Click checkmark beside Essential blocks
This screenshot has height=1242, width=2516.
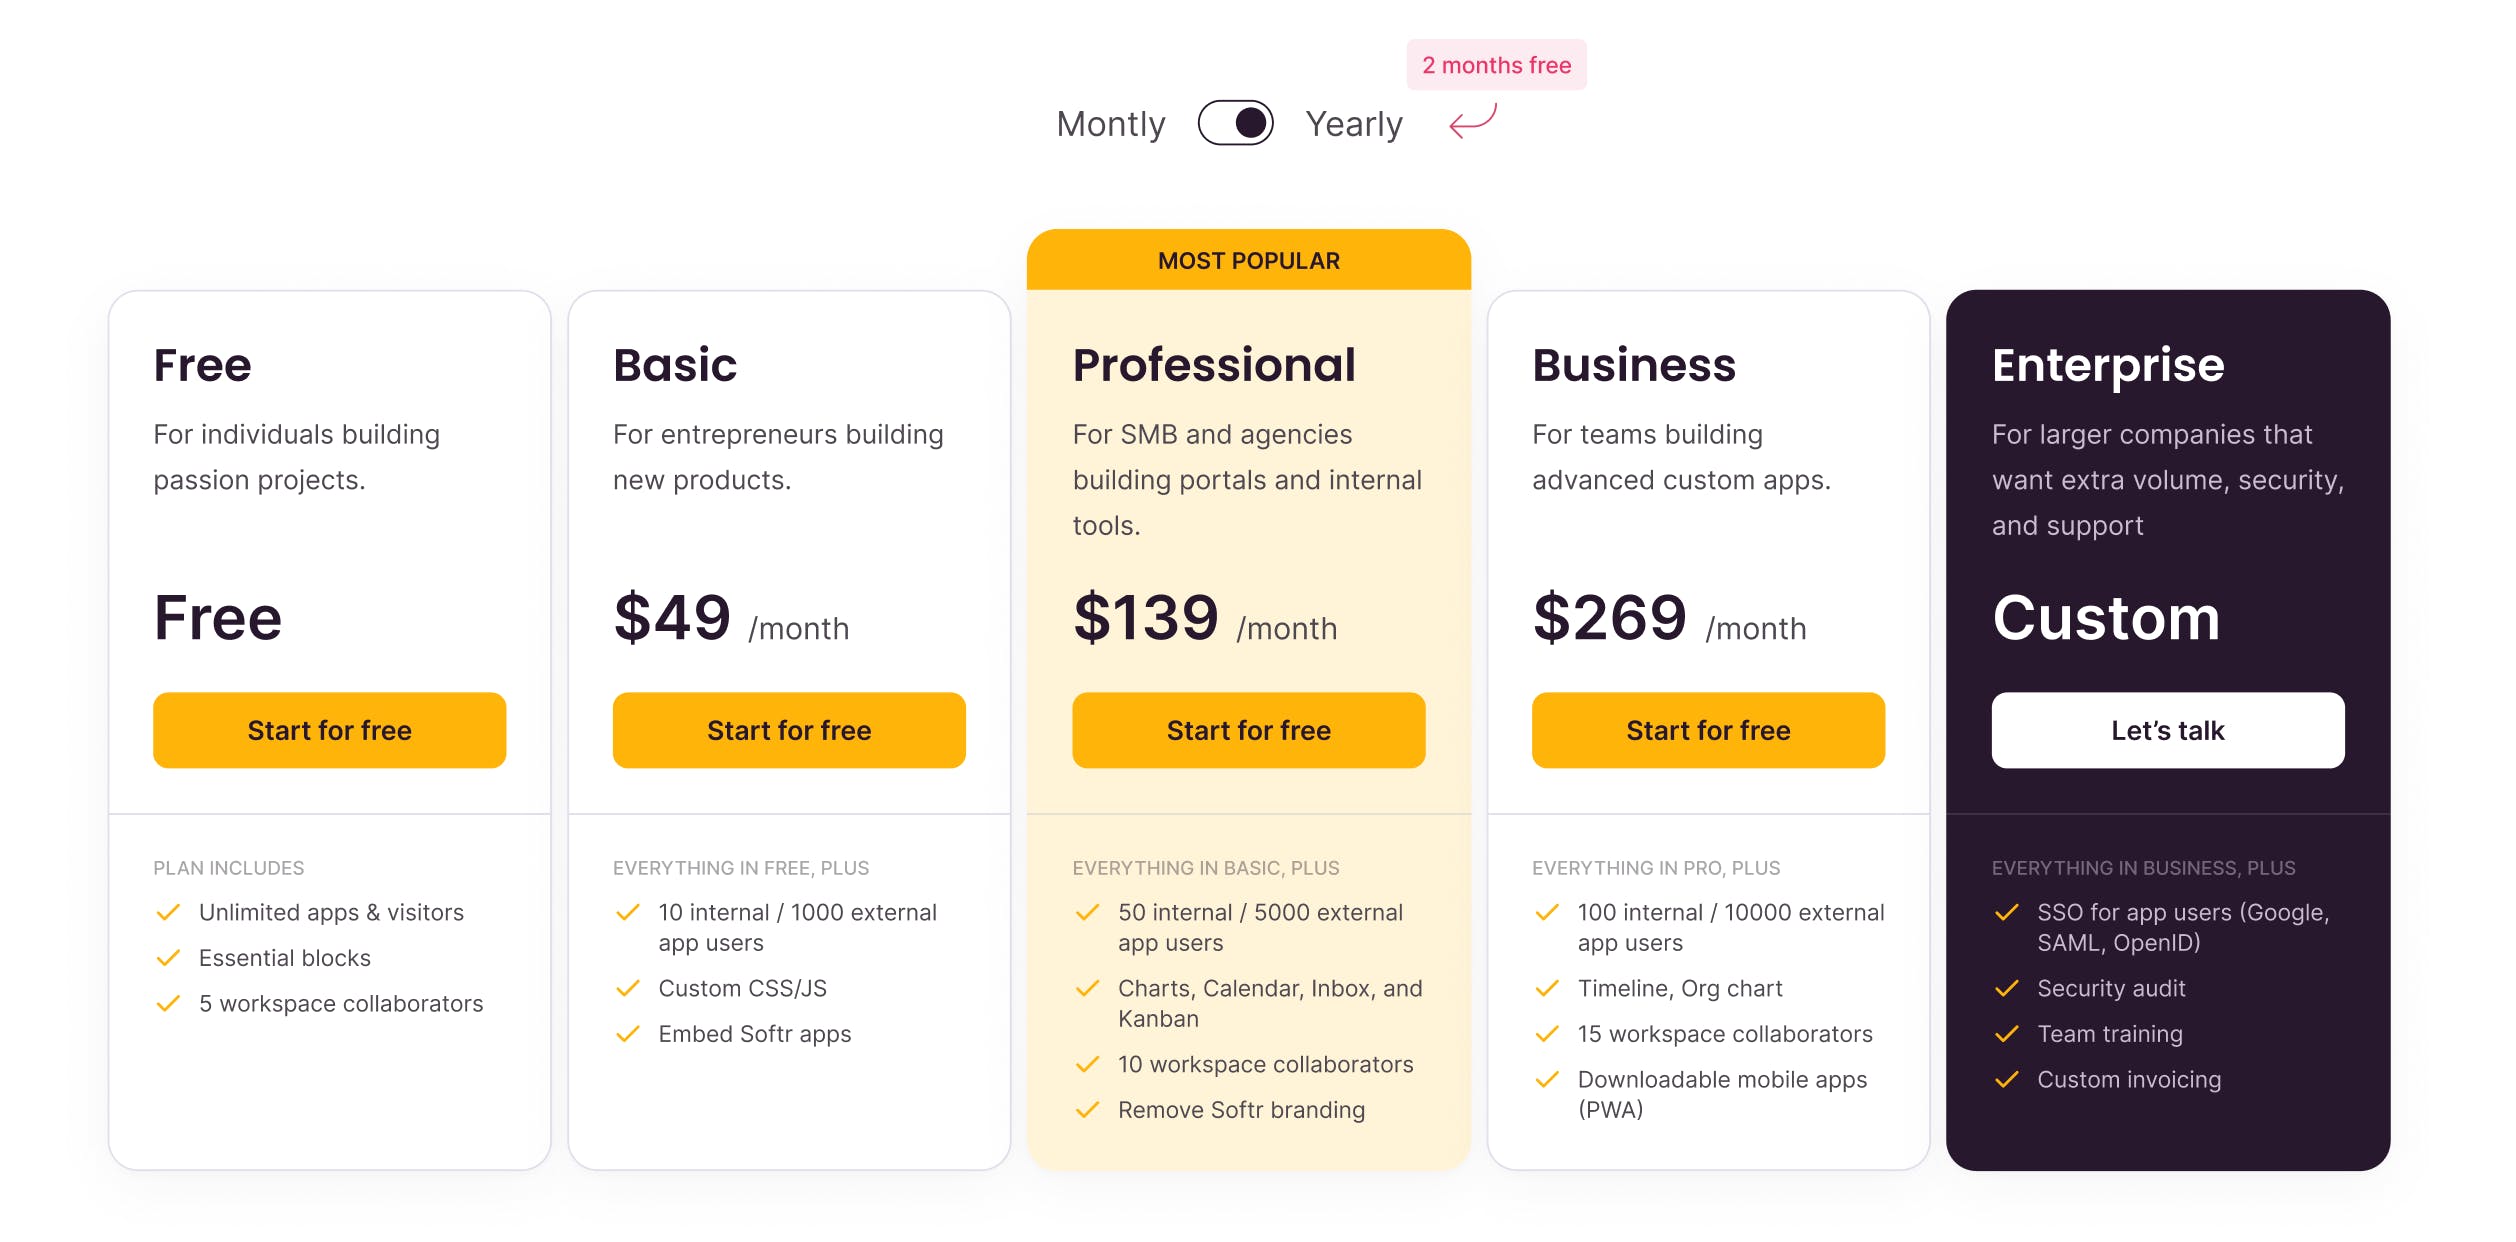[168, 958]
